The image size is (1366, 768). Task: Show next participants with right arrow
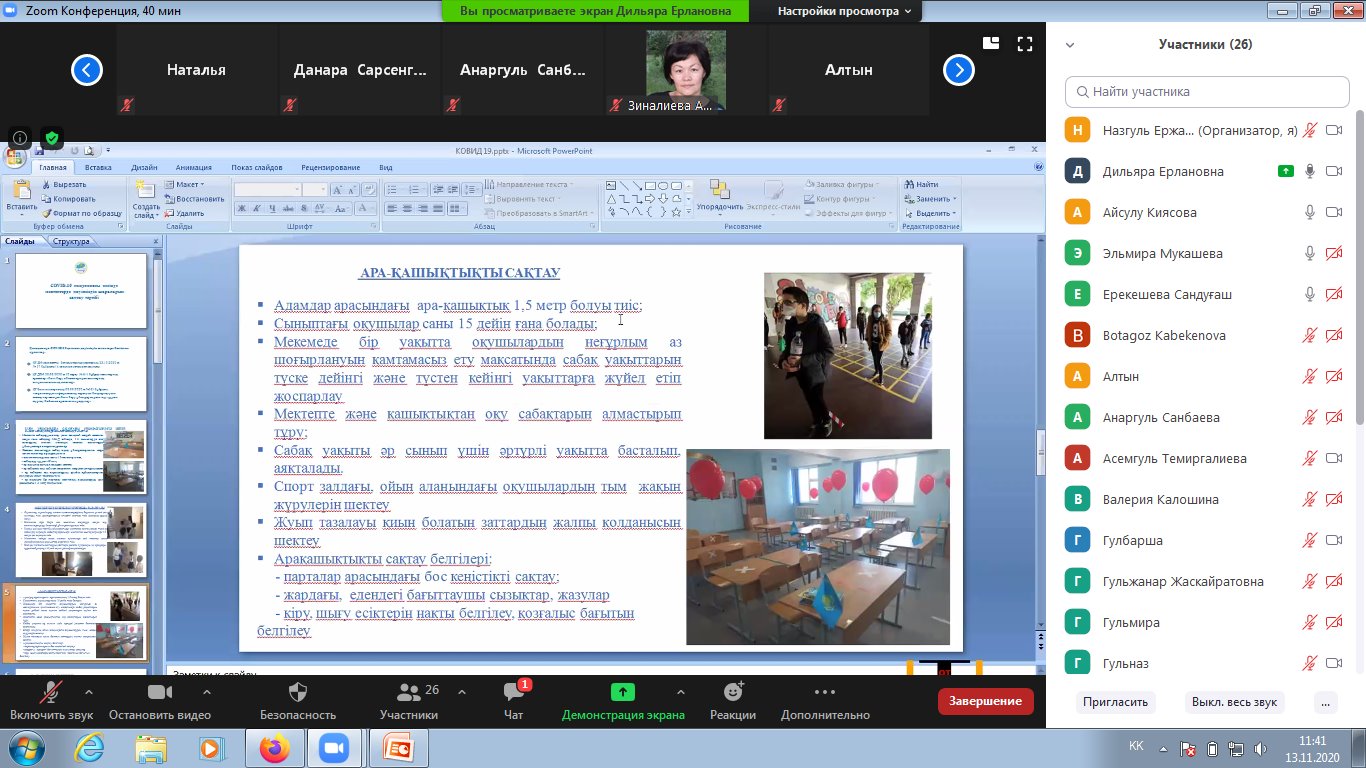(x=959, y=70)
